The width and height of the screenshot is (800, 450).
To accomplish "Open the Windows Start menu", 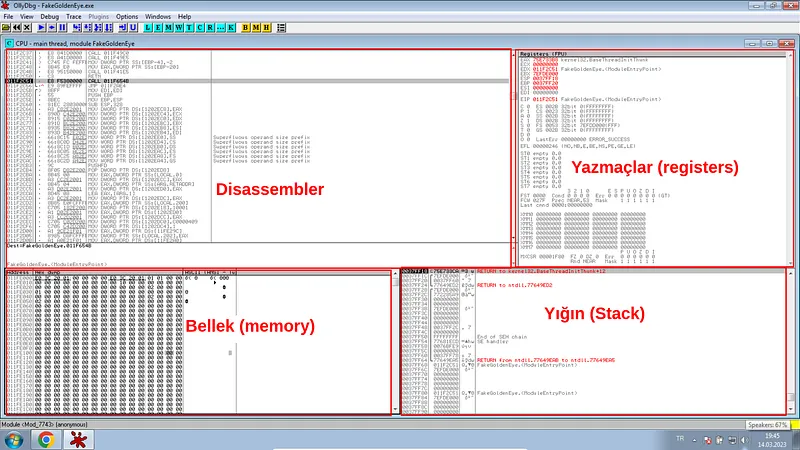I will 13,440.
